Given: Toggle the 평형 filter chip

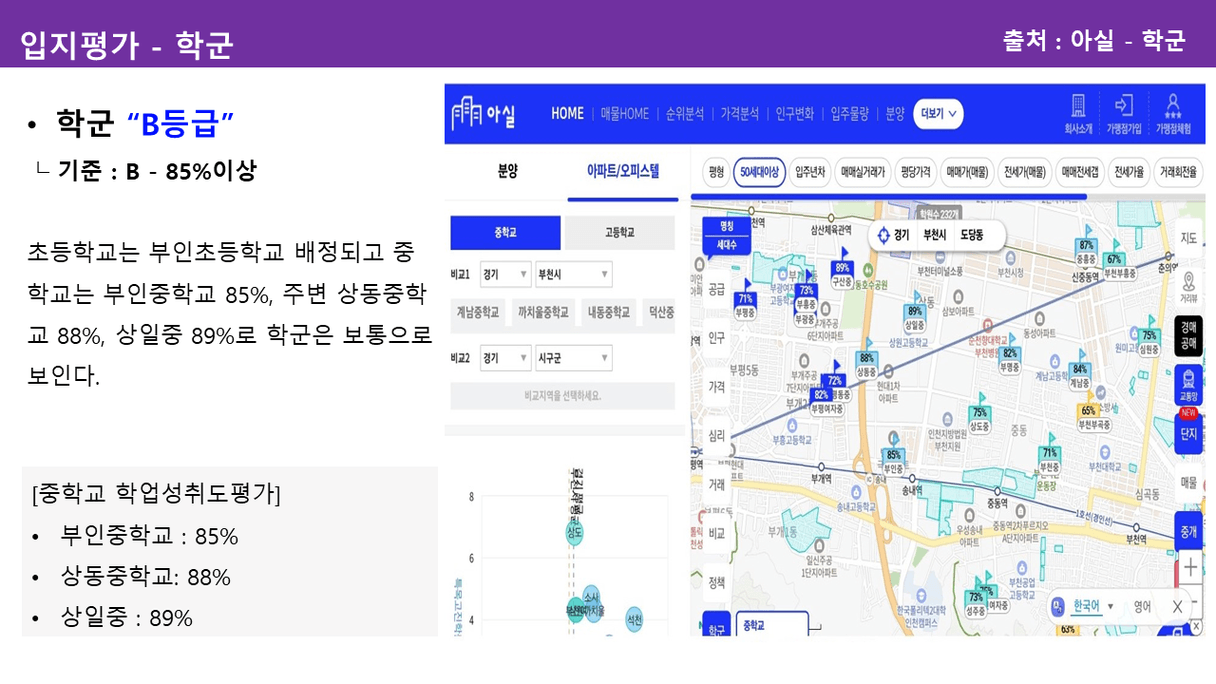Looking at the screenshot, I should (x=715, y=172).
